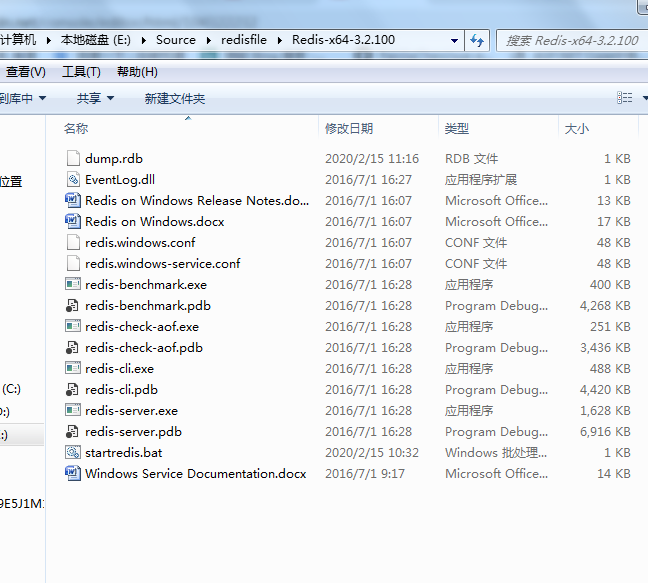Click the redis-check-aof.exe application icon
The width and height of the screenshot is (648, 583).
[73, 326]
